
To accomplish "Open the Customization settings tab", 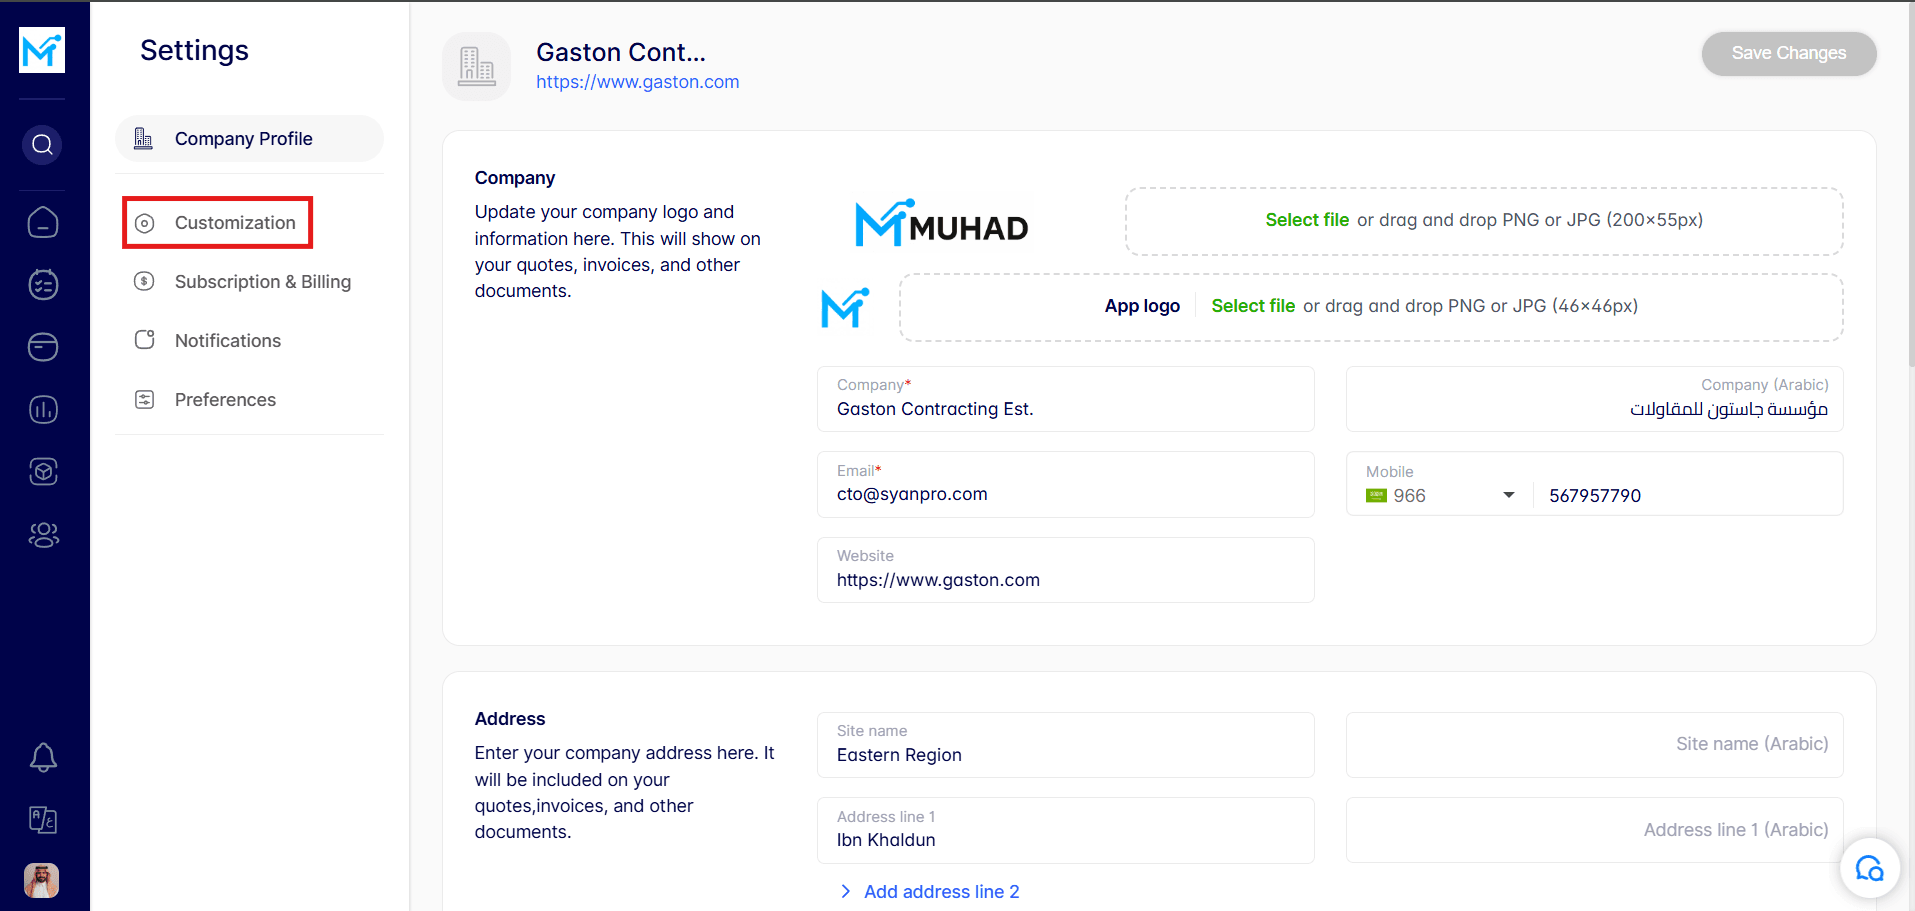I will tap(234, 223).
